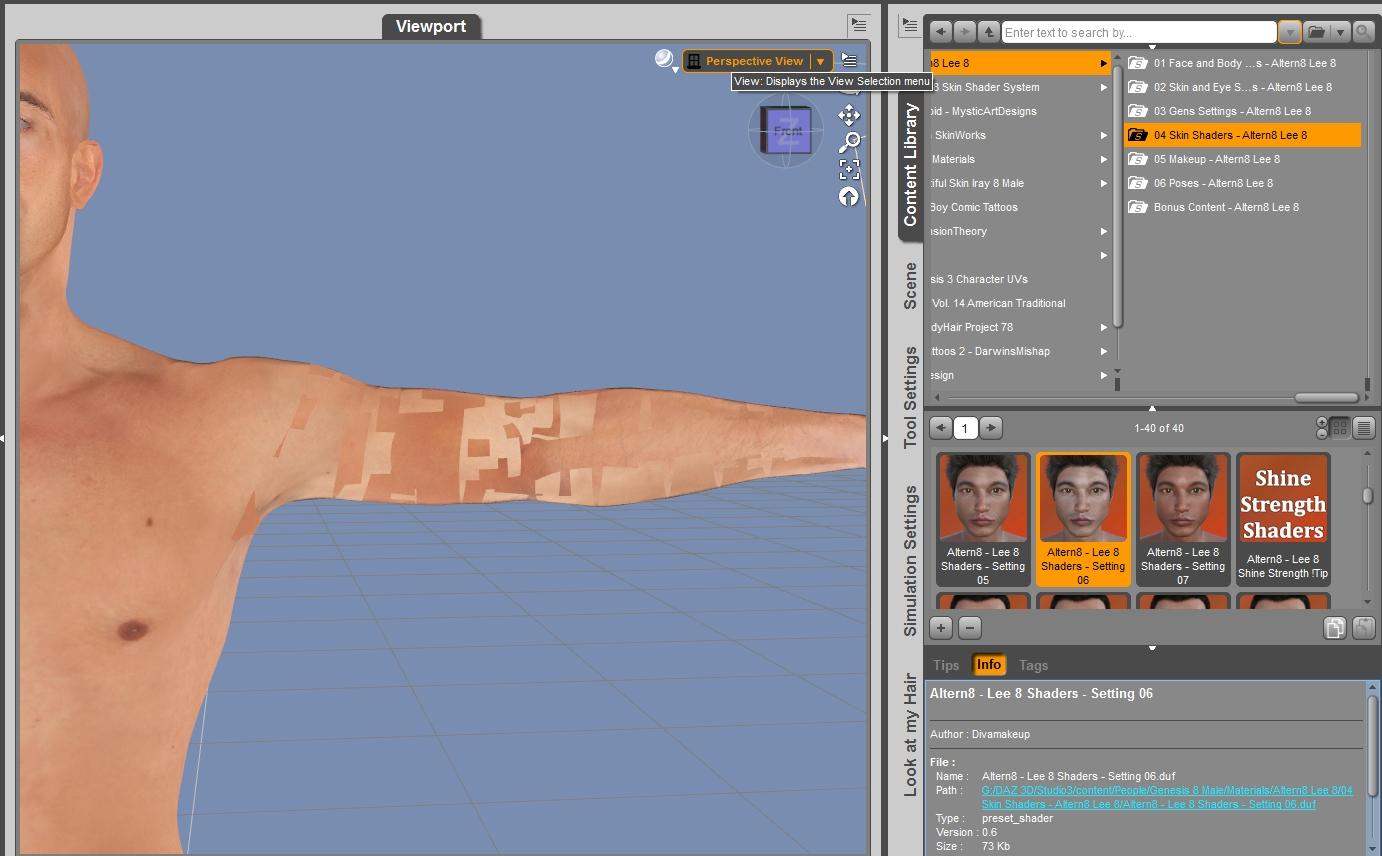Viewport: 1382px width, 856px height.
Task: Switch to the Tags tab
Action: [x=1033, y=665]
